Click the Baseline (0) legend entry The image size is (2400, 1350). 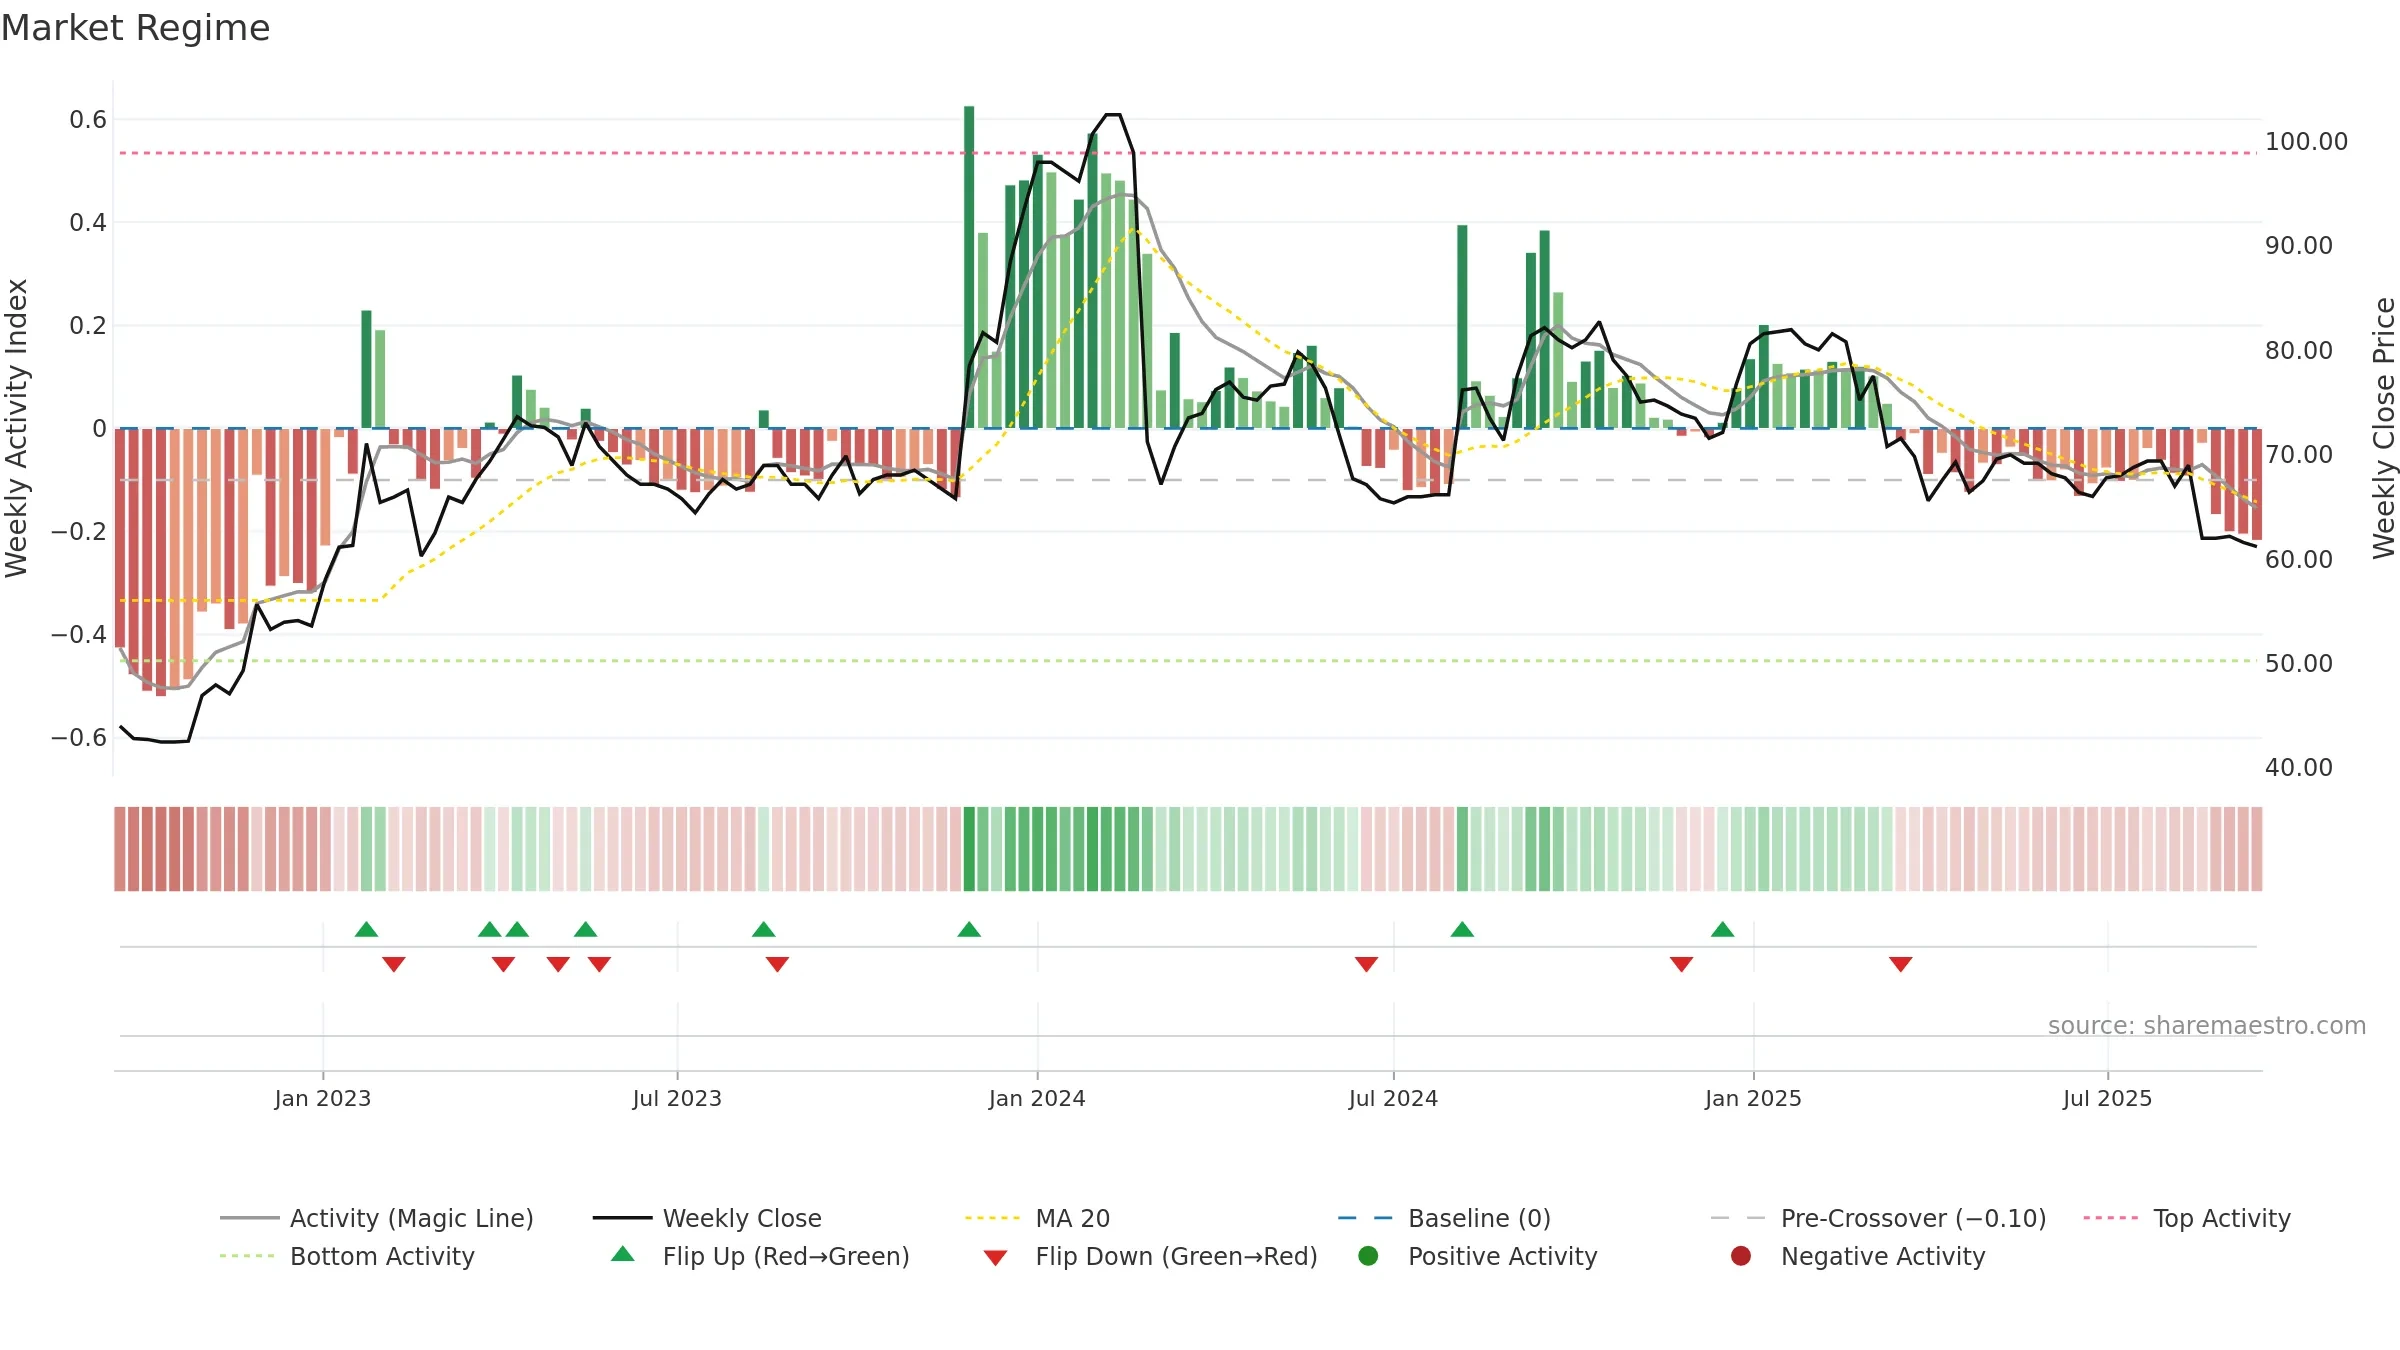tap(1444, 1218)
